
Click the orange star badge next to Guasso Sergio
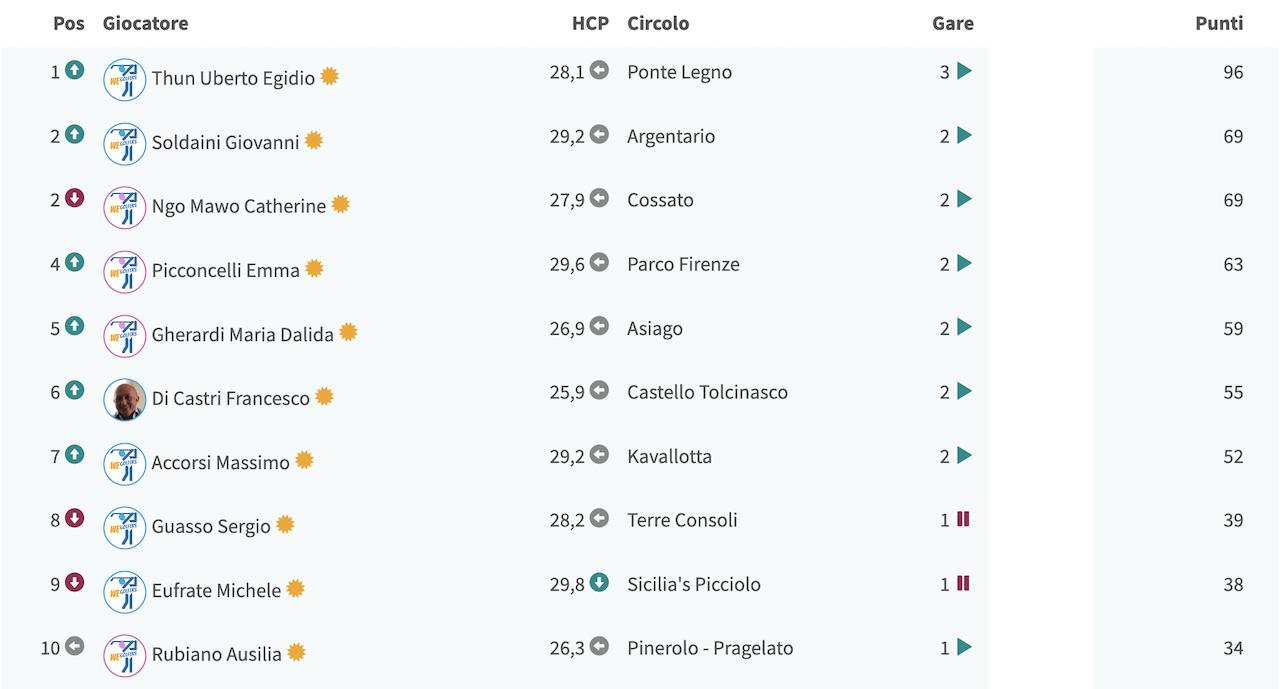point(285,524)
